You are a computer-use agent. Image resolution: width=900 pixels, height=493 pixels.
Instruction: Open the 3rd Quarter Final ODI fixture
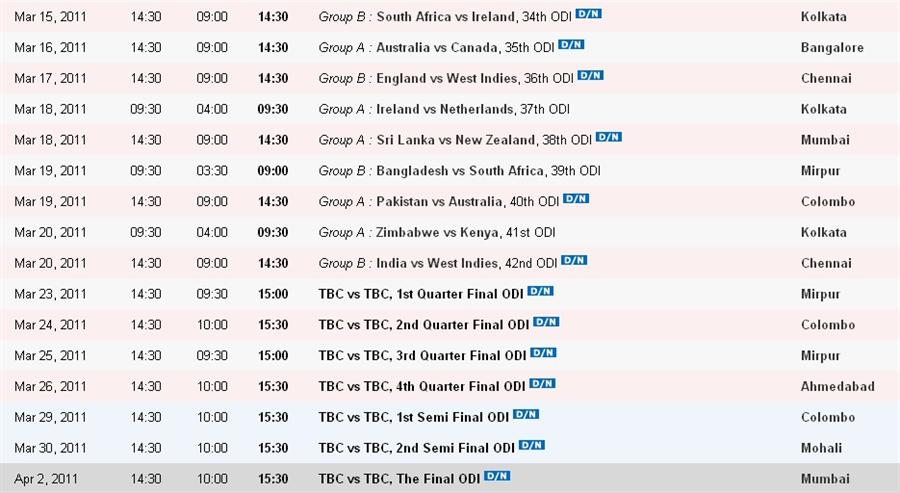[422, 356]
